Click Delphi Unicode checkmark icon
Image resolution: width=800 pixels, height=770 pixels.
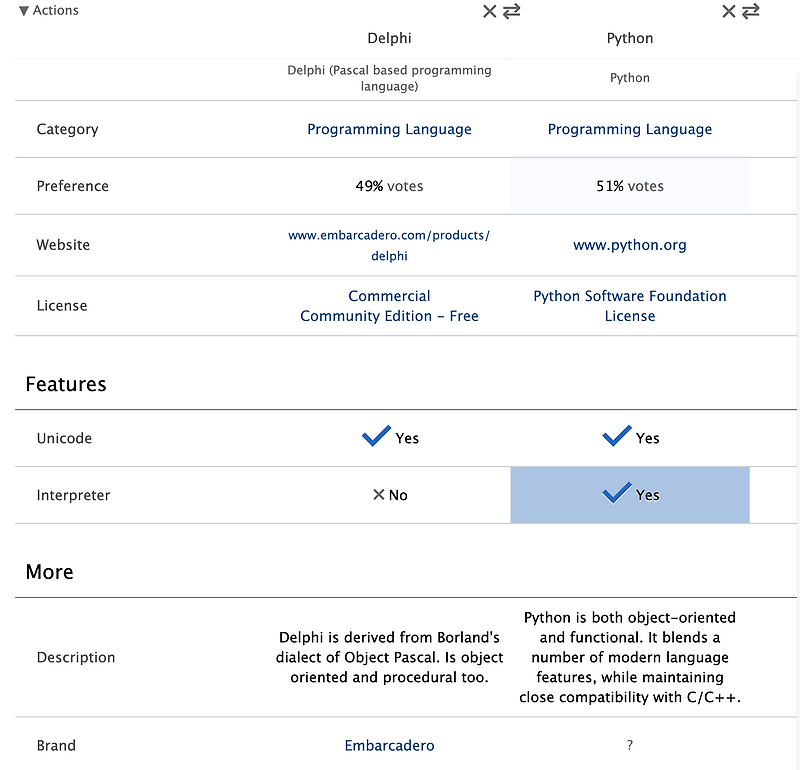[376, 436]
